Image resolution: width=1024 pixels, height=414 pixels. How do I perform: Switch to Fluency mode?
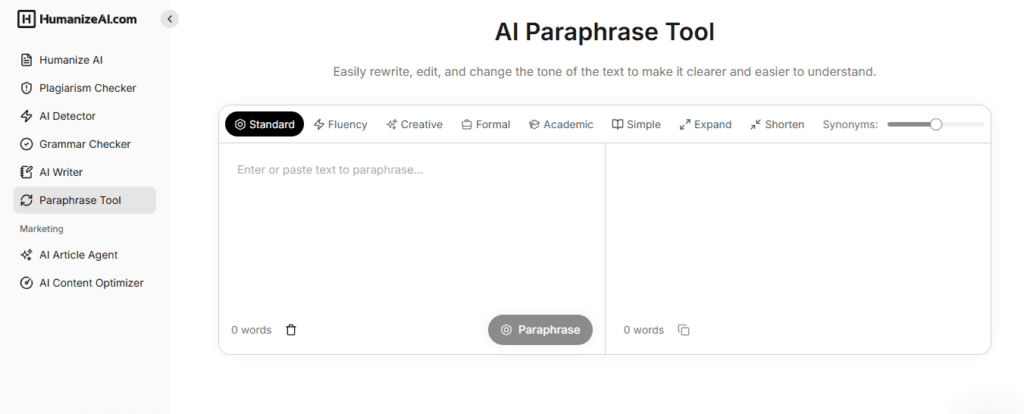pos(340,124)
